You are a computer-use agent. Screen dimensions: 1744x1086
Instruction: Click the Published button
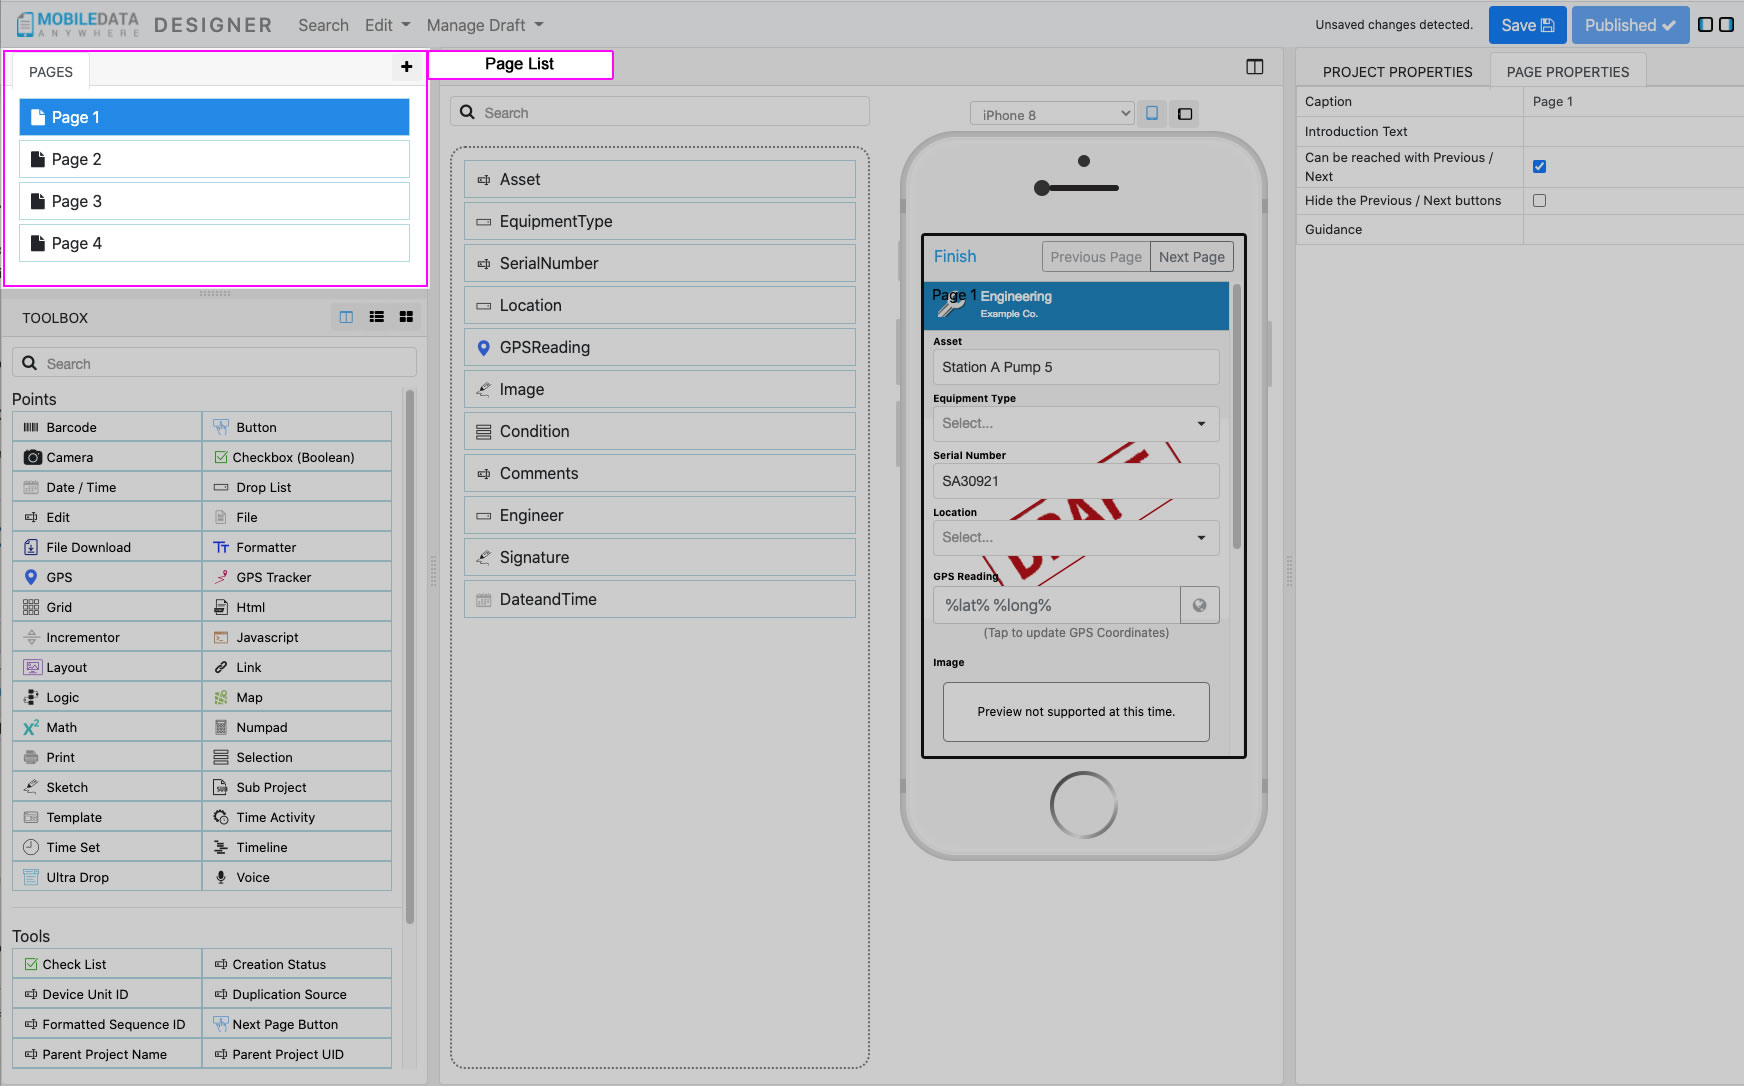pos(1630,25)
